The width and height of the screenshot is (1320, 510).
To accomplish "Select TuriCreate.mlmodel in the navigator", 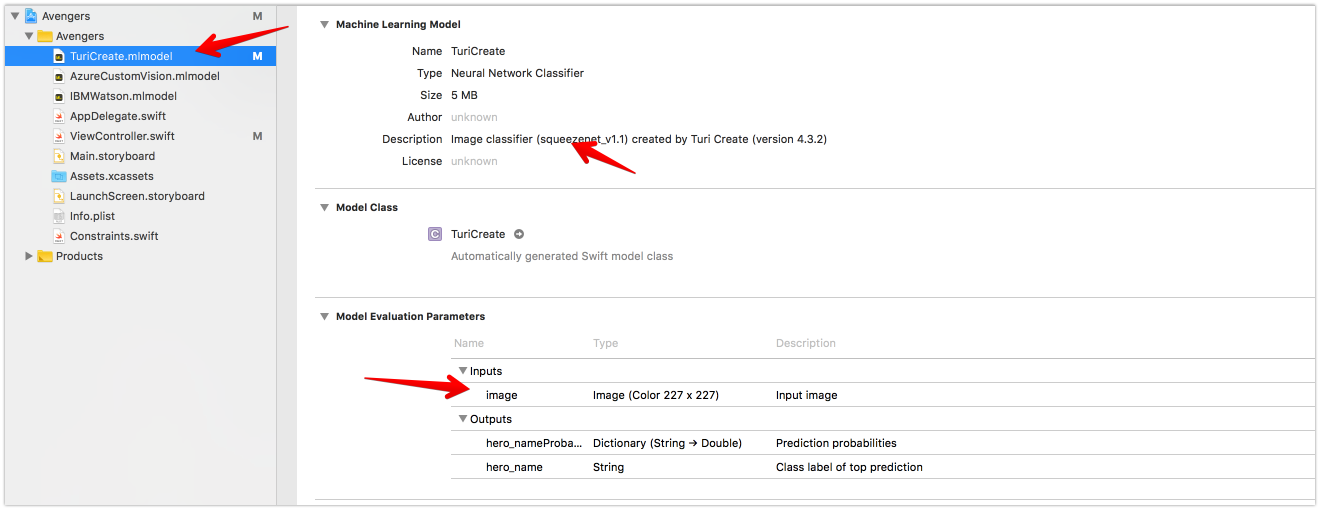I will (121, 56).
